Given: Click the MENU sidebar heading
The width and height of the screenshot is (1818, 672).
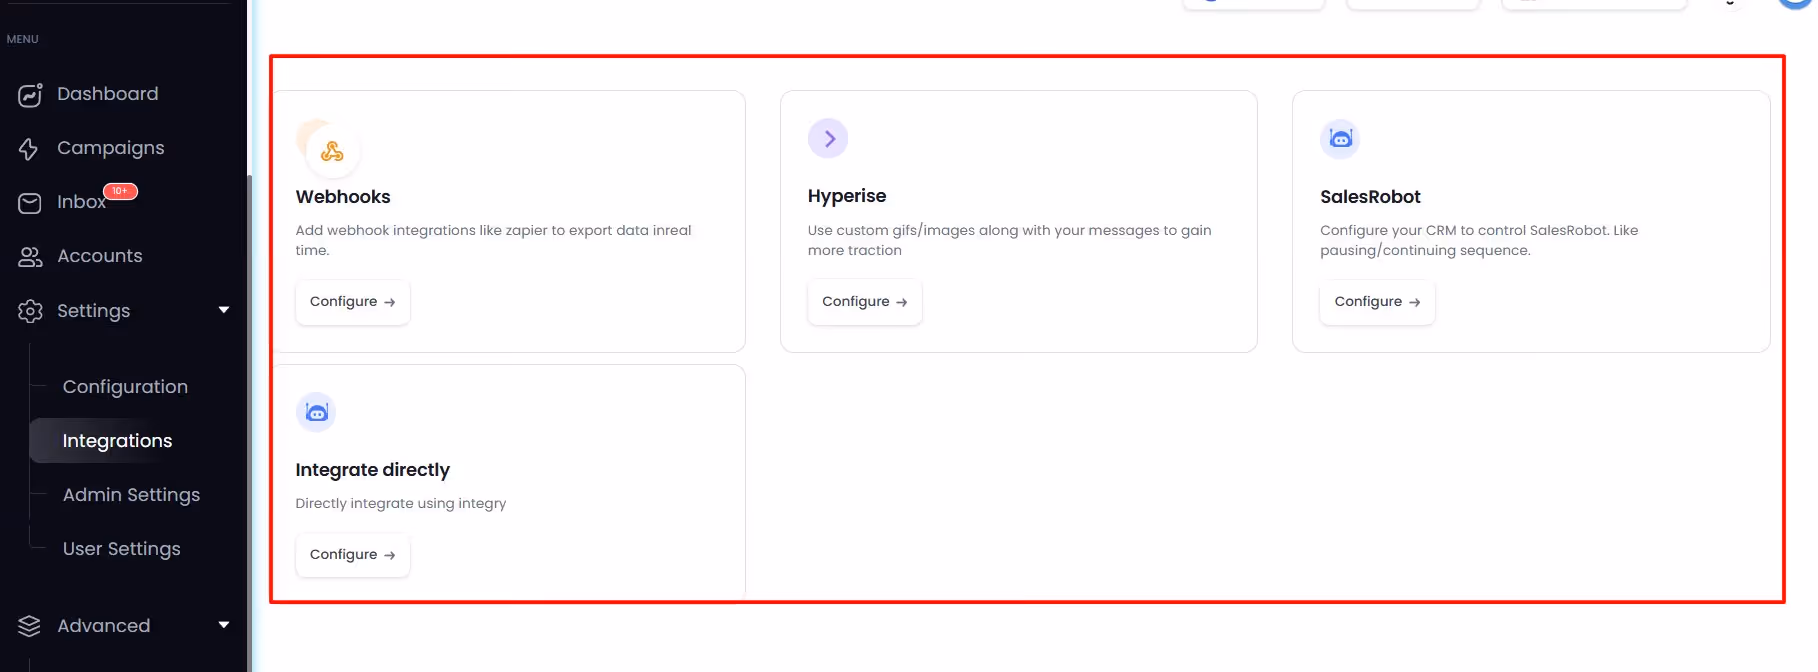Looking at the screenshot, I should [x=22, y=39].
